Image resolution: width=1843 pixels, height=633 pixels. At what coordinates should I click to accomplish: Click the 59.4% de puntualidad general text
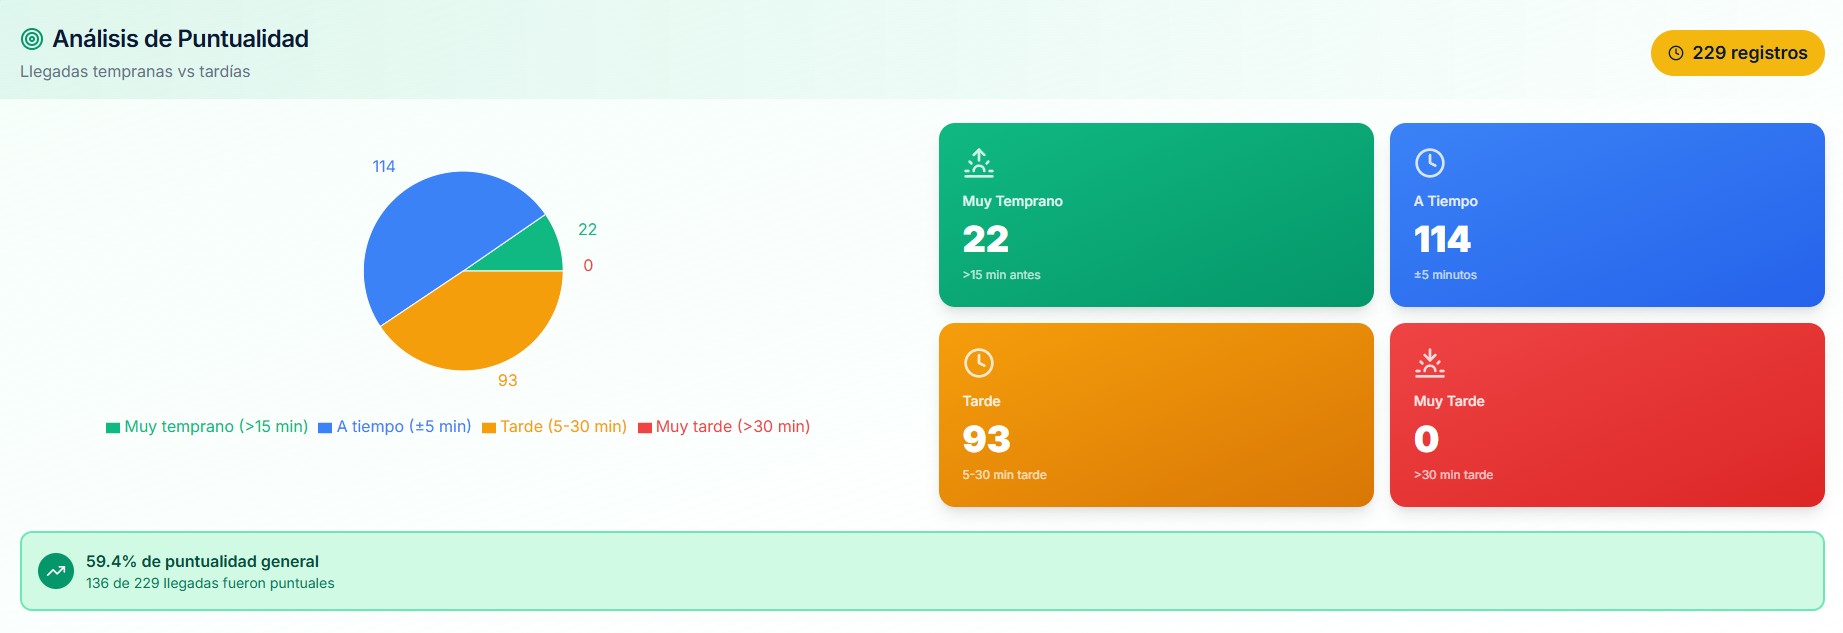202,561
